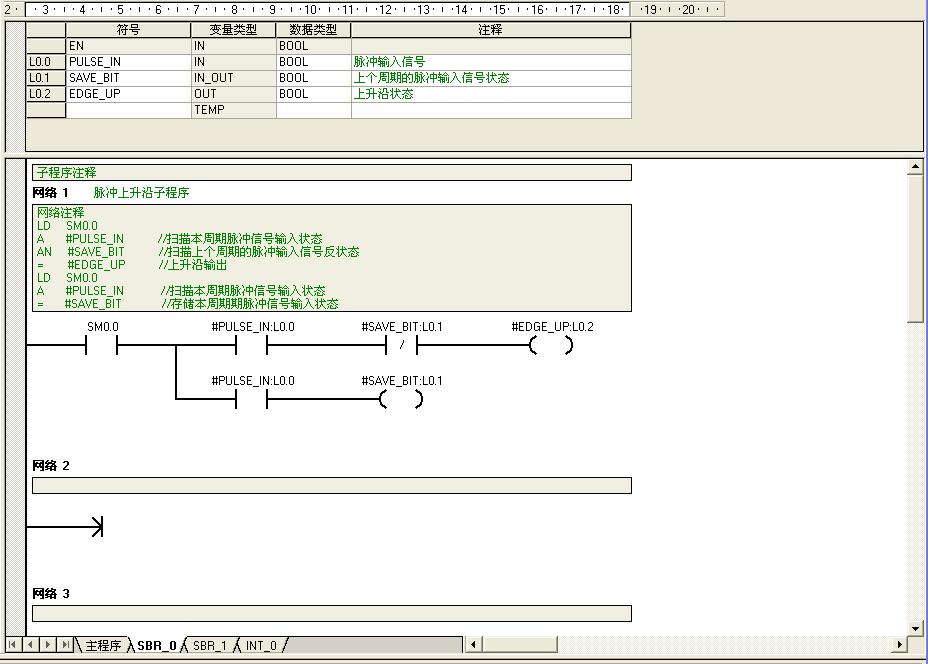The width and height of the screenshot is (928, 664).
Task: Click empty symbol cell in TEMP row
Action: pyautogui.click(x=128, y=109)
